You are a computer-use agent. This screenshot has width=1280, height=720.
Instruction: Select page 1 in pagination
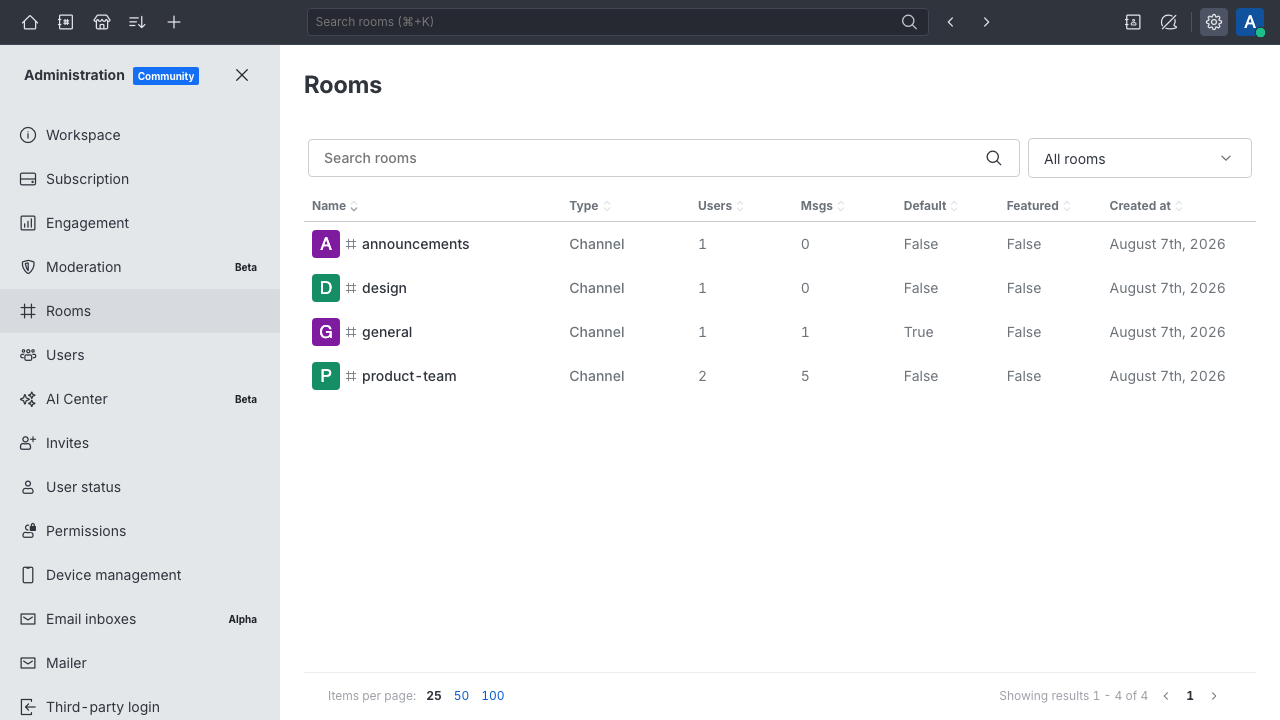tap(1190, 696)
